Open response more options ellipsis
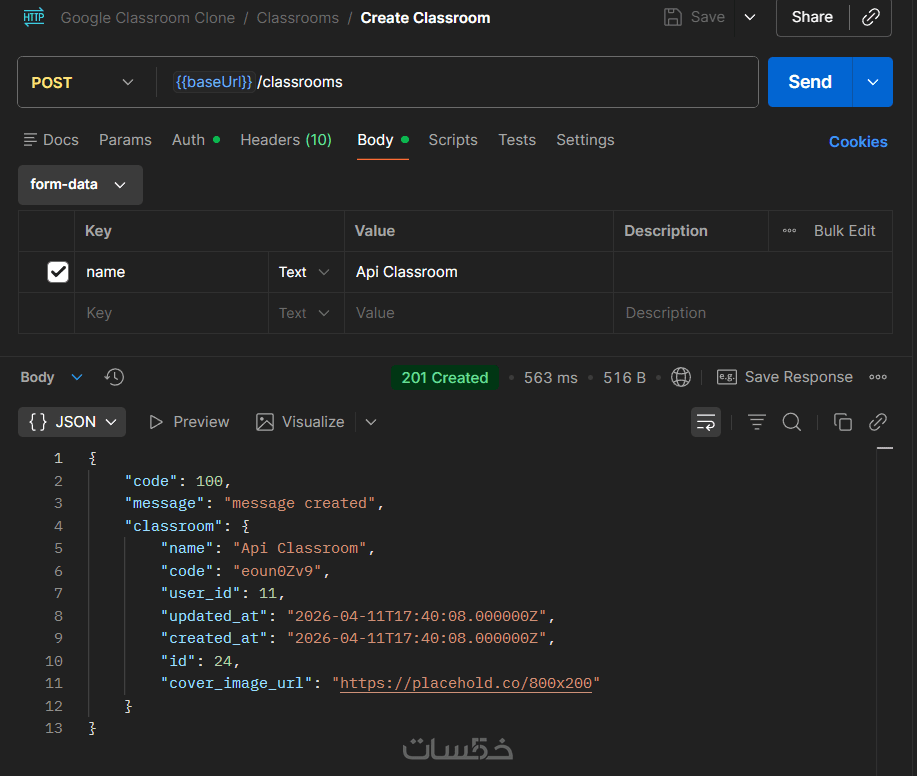The height and width of the screenshot is (776, 917). pos(878,377)
